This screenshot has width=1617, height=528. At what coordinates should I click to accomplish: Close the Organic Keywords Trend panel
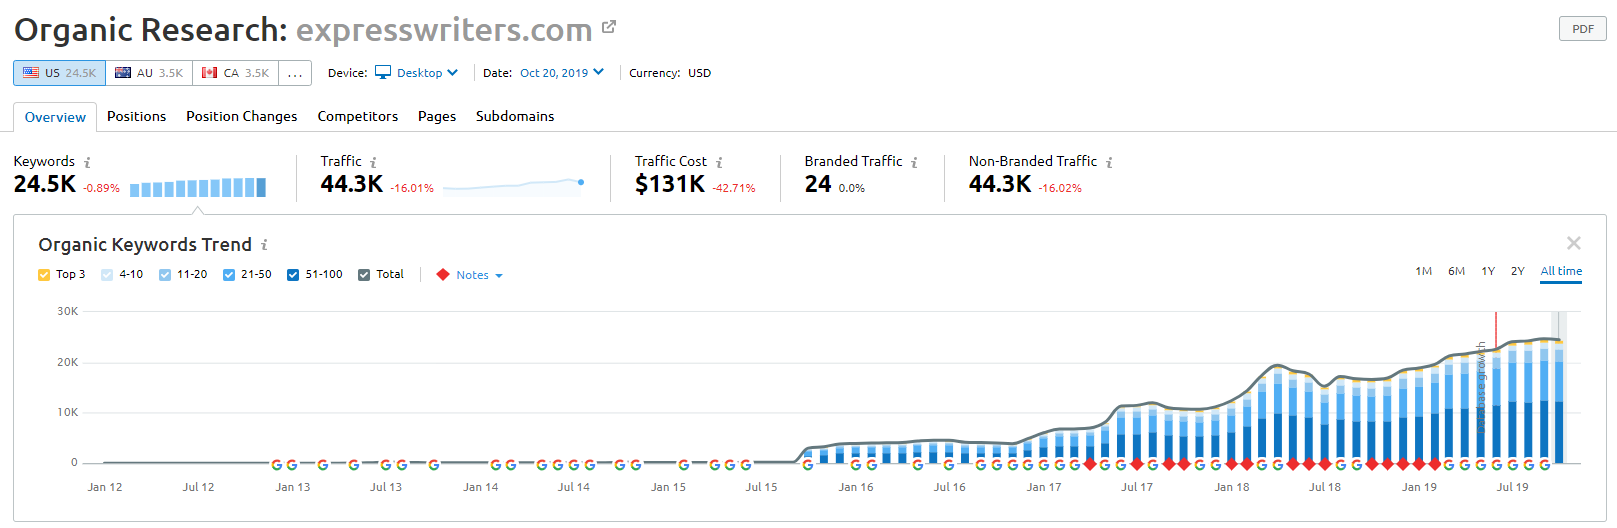click(x=1573, y=243)
